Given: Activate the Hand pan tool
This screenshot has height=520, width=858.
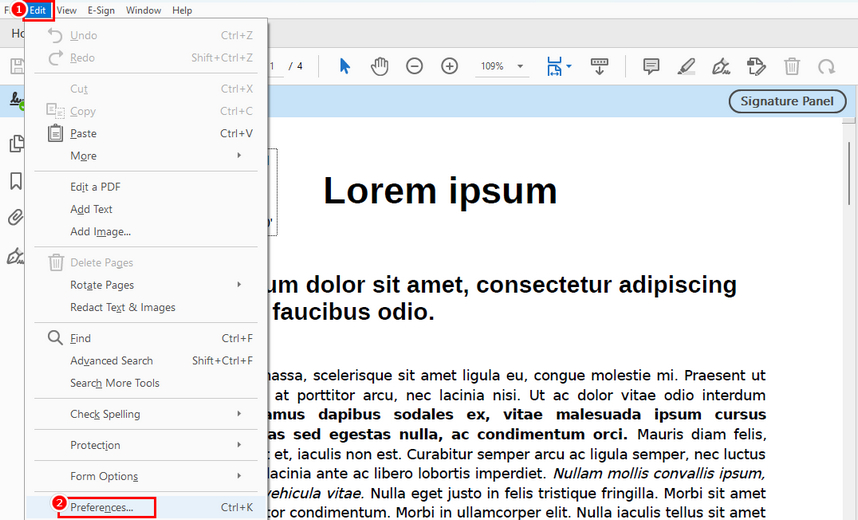Looking at the screenshot, I should pyautogui.click(x=380, y=67).
